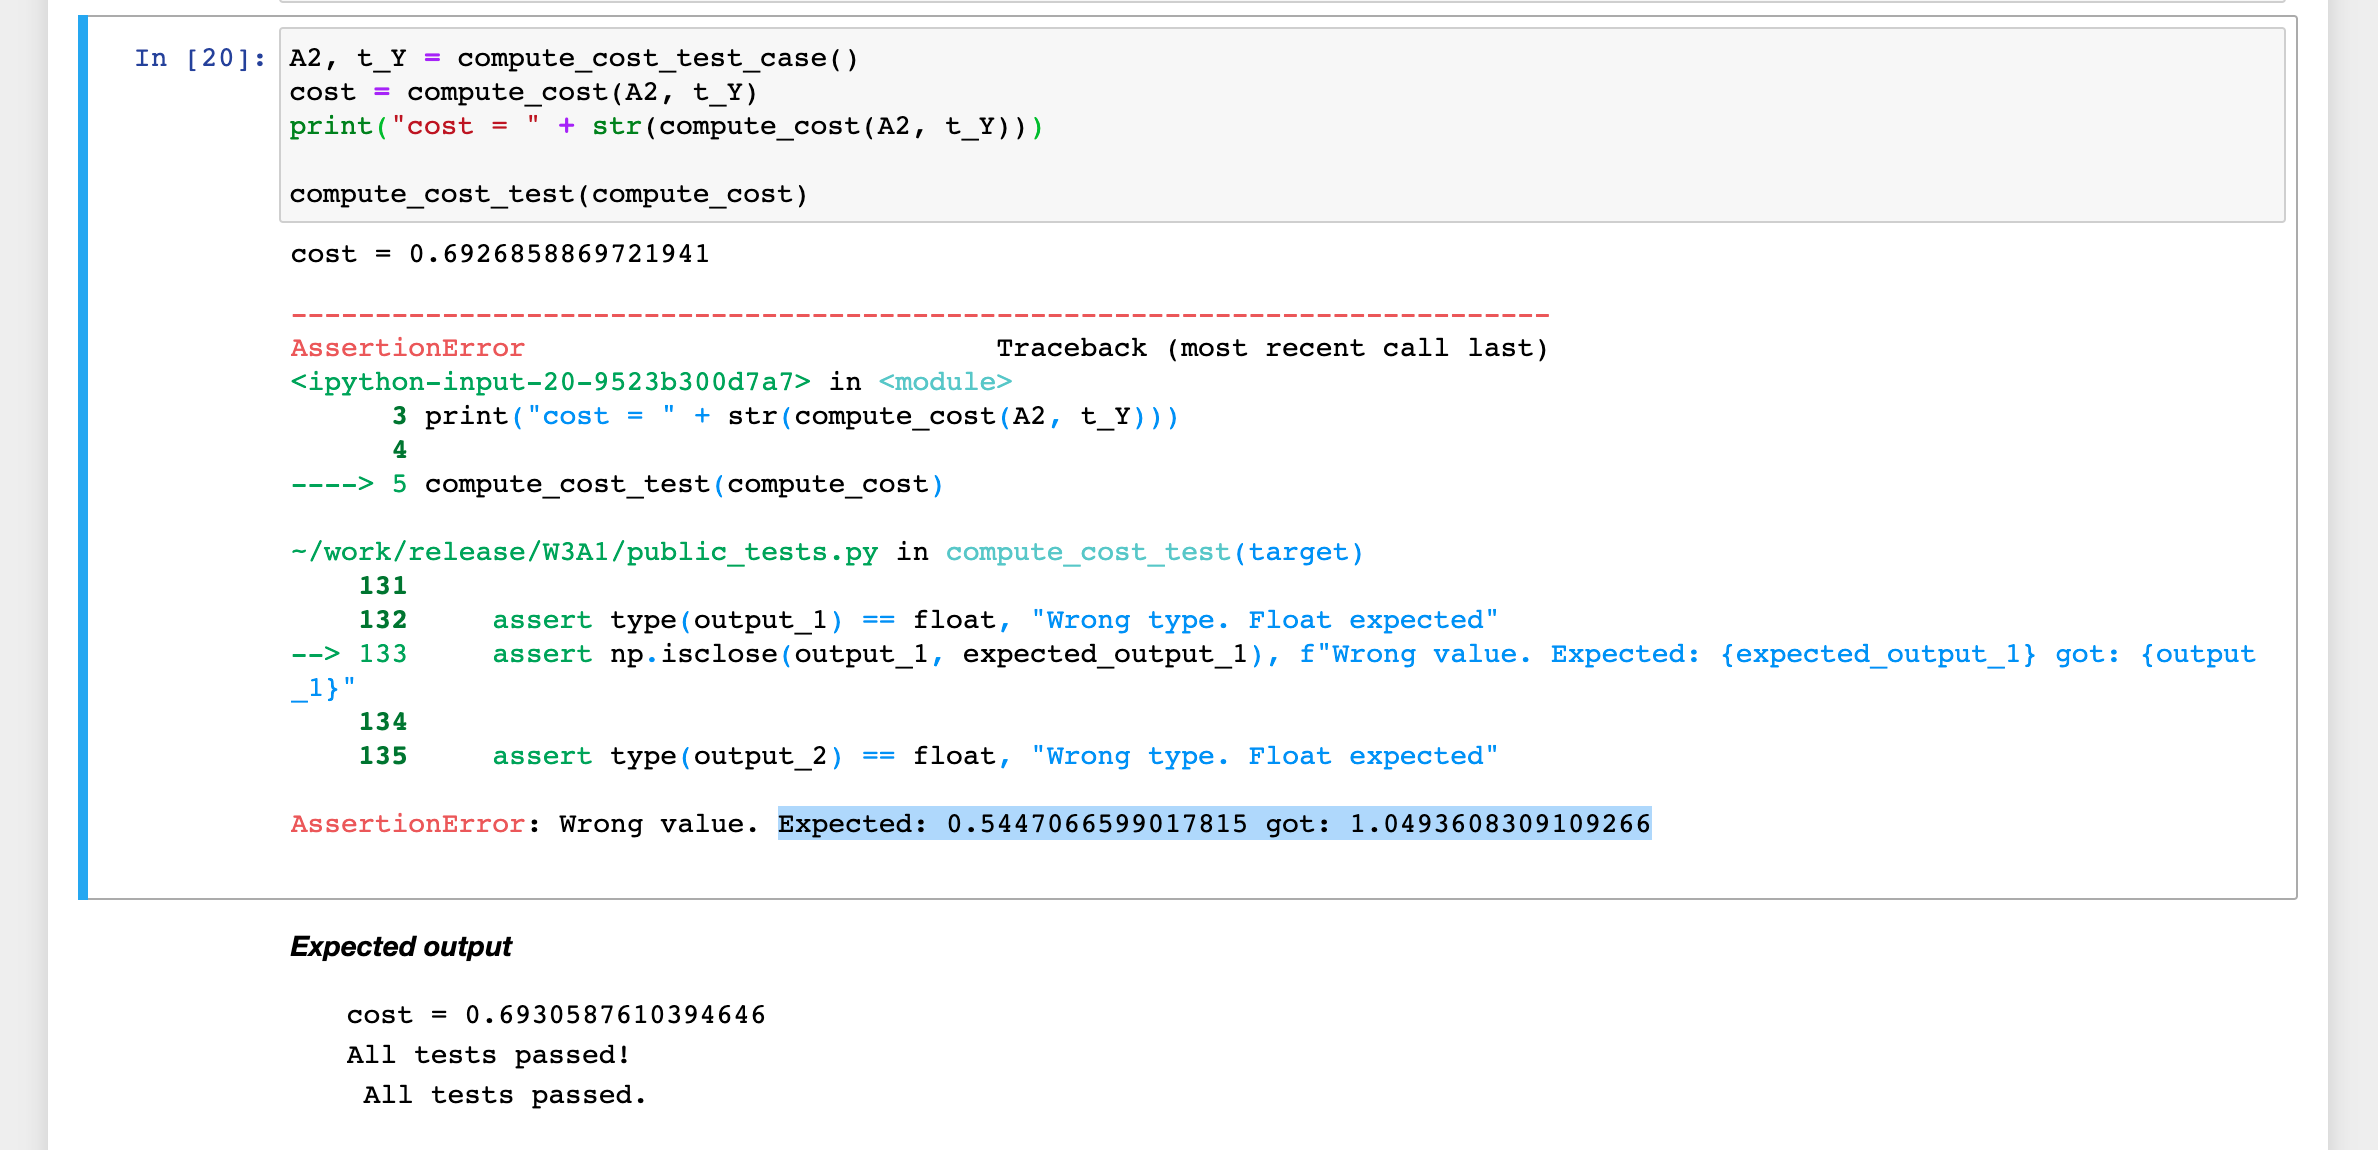The image size is (2378, 1150).
Task: Click the public_tests.py file path
Action: (584, 552)
